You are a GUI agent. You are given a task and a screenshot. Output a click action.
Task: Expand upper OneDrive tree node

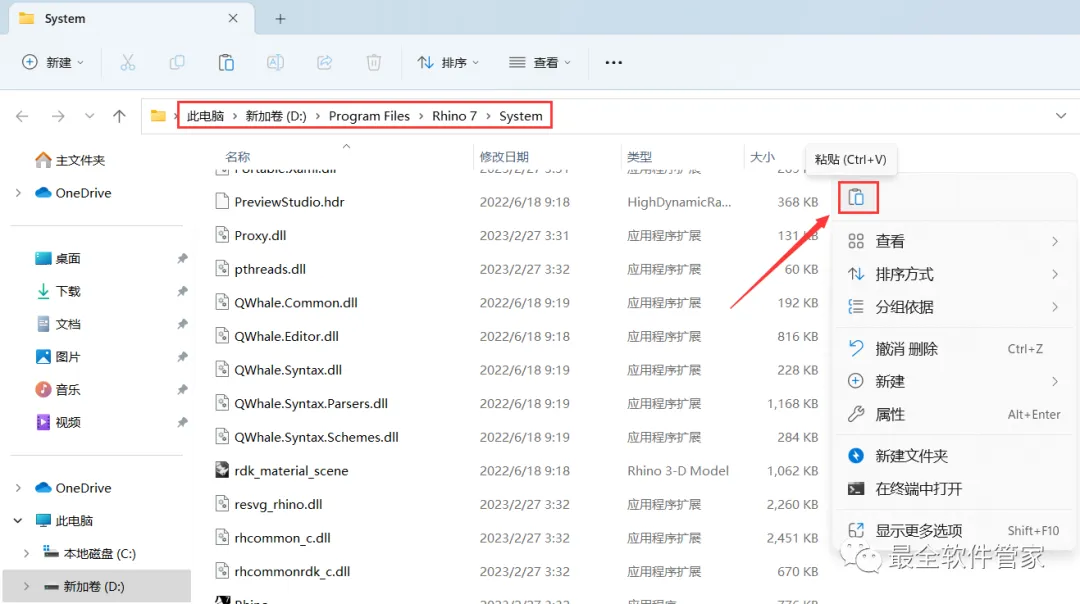pyautogui.click(x=18, y=193)
